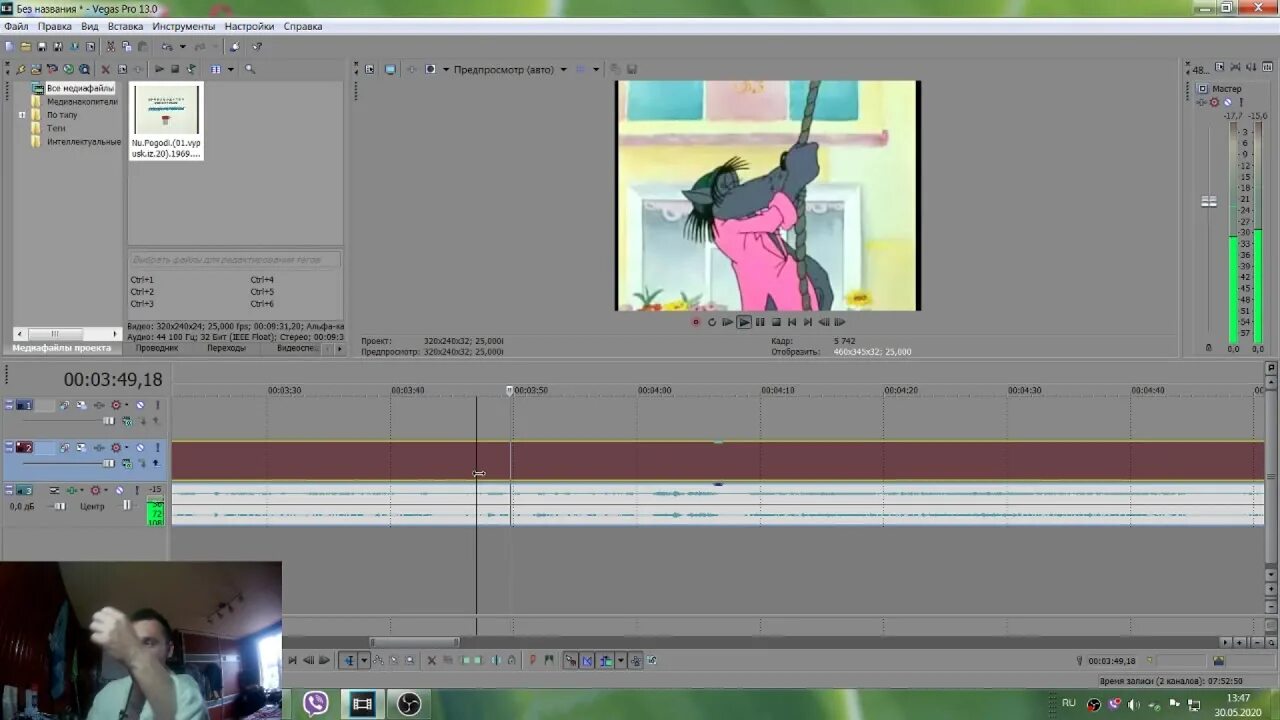Screen dimensions: 1280x720
Task: Remove selected media with the red X
Action: pos(105,69)
